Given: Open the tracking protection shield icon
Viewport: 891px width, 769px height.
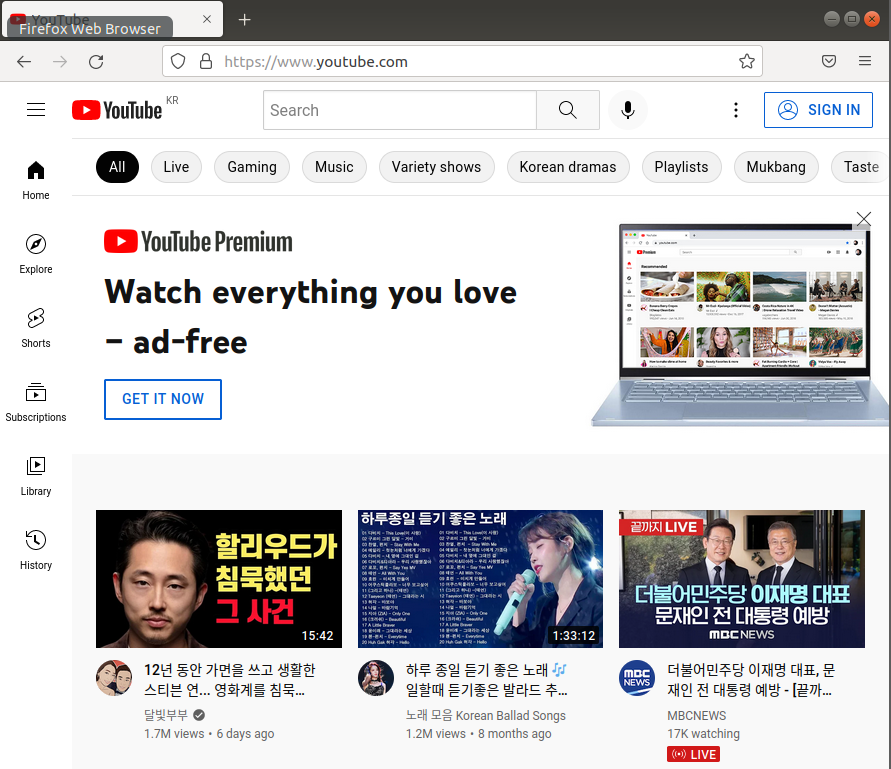Looking at the screenshot, I should tap(178, 61).
